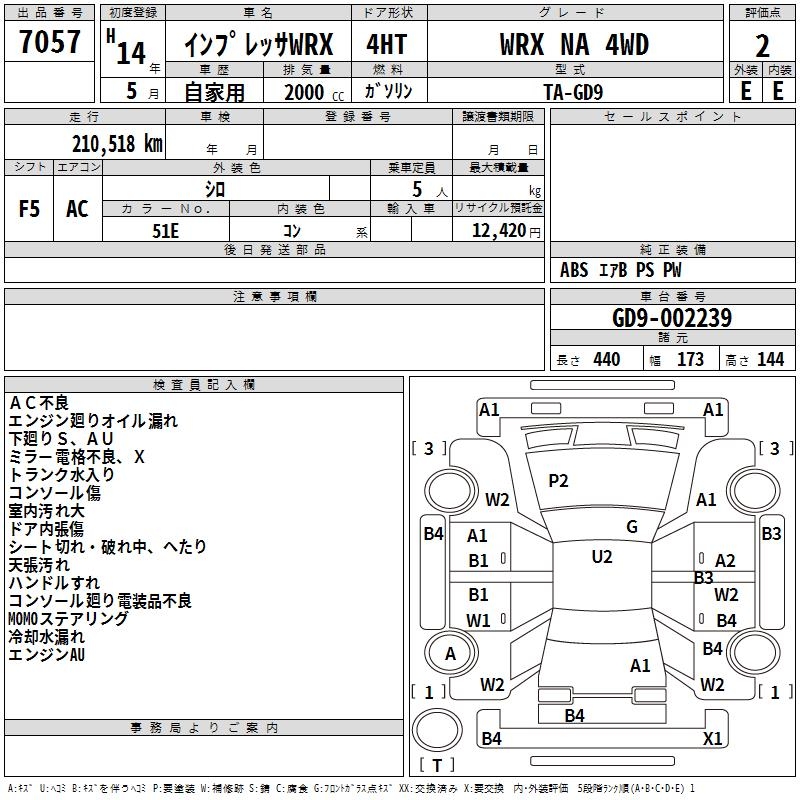Select the note トランク水入り

point(61,474)
